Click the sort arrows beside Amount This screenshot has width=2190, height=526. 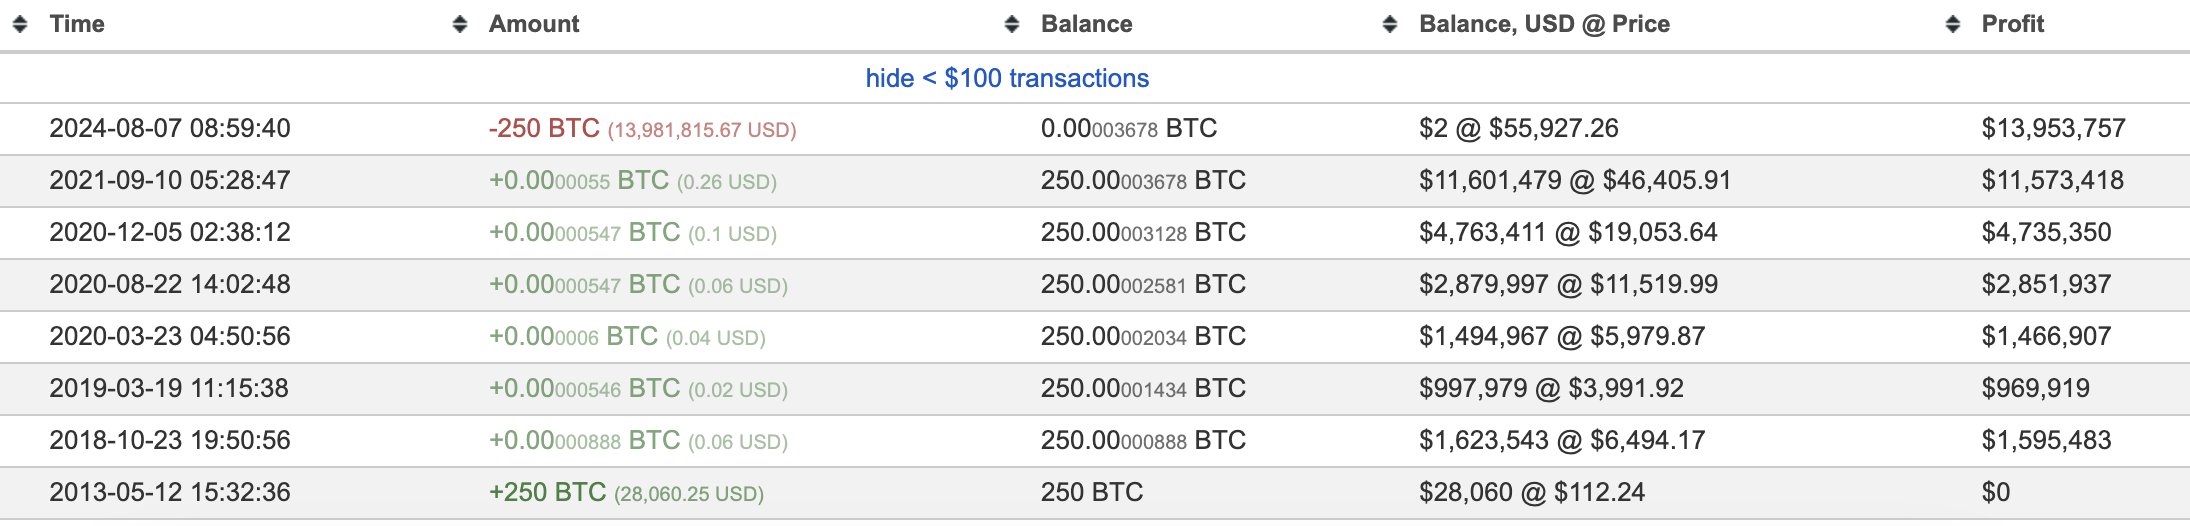click(460, 24)
